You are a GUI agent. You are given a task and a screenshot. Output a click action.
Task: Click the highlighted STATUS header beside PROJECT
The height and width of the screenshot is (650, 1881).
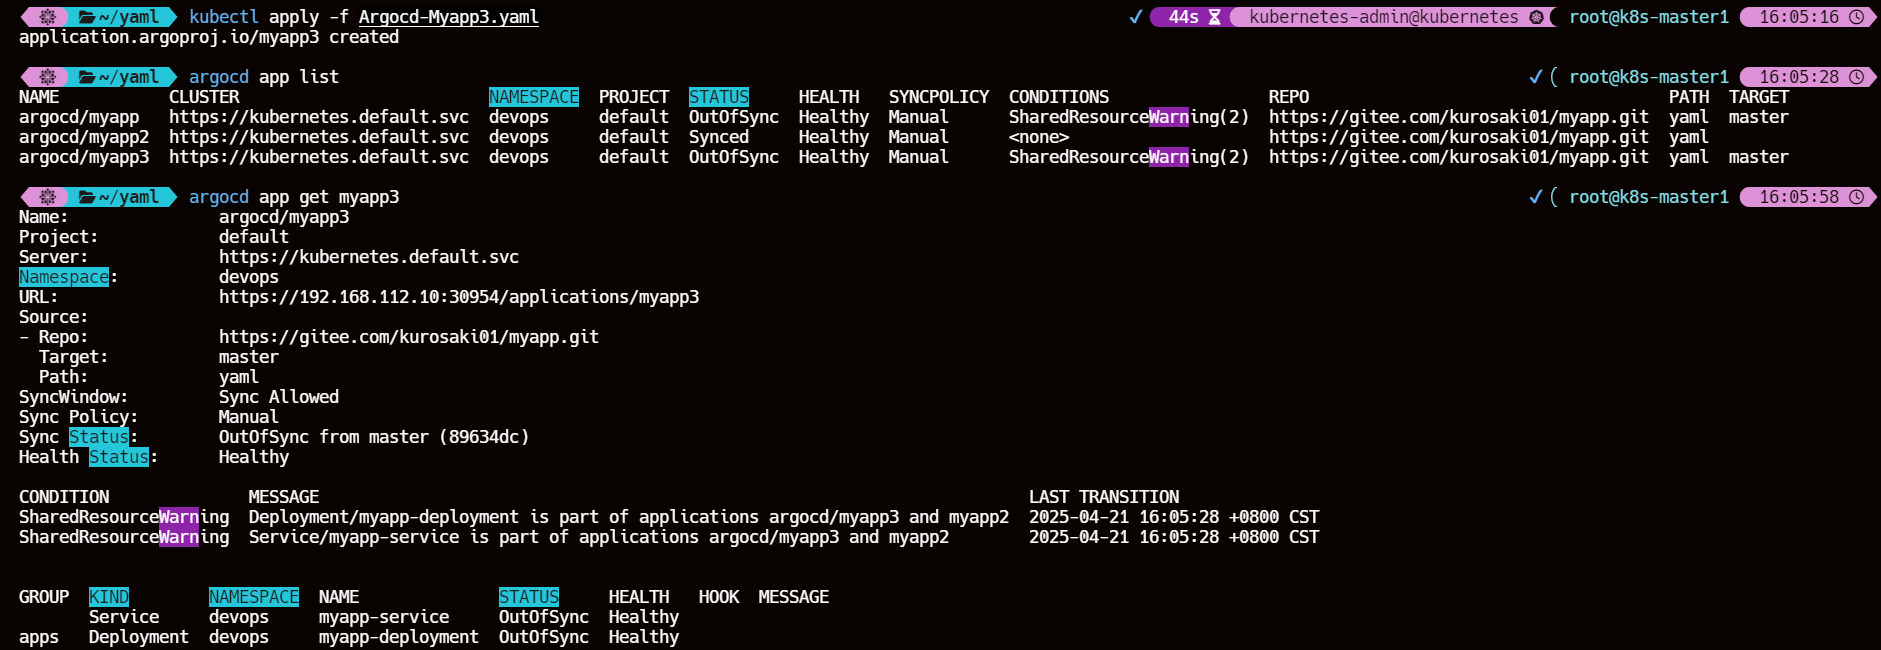coord(718,97)
